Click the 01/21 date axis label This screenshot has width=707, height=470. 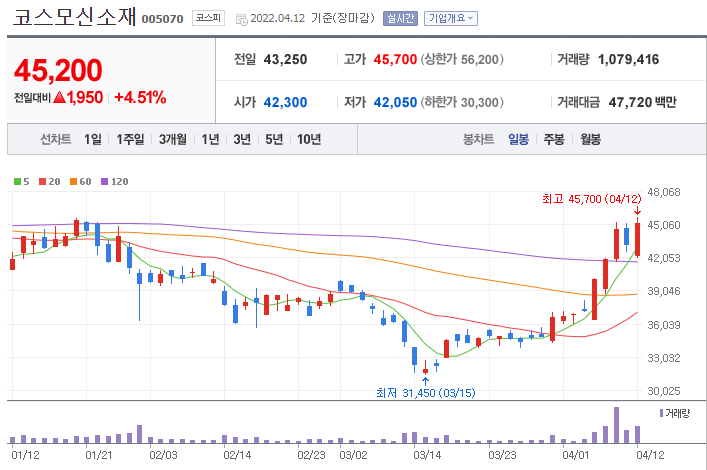pyautogui.click(x=99, y=455)
